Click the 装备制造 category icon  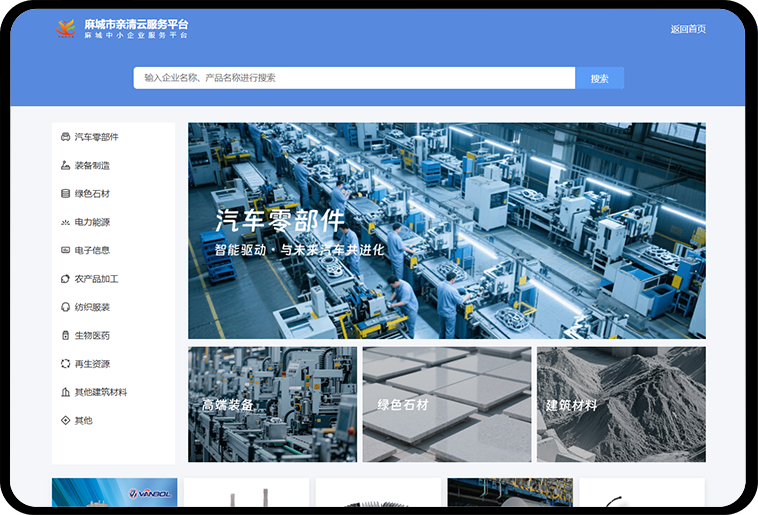click(x=65, y=165)
